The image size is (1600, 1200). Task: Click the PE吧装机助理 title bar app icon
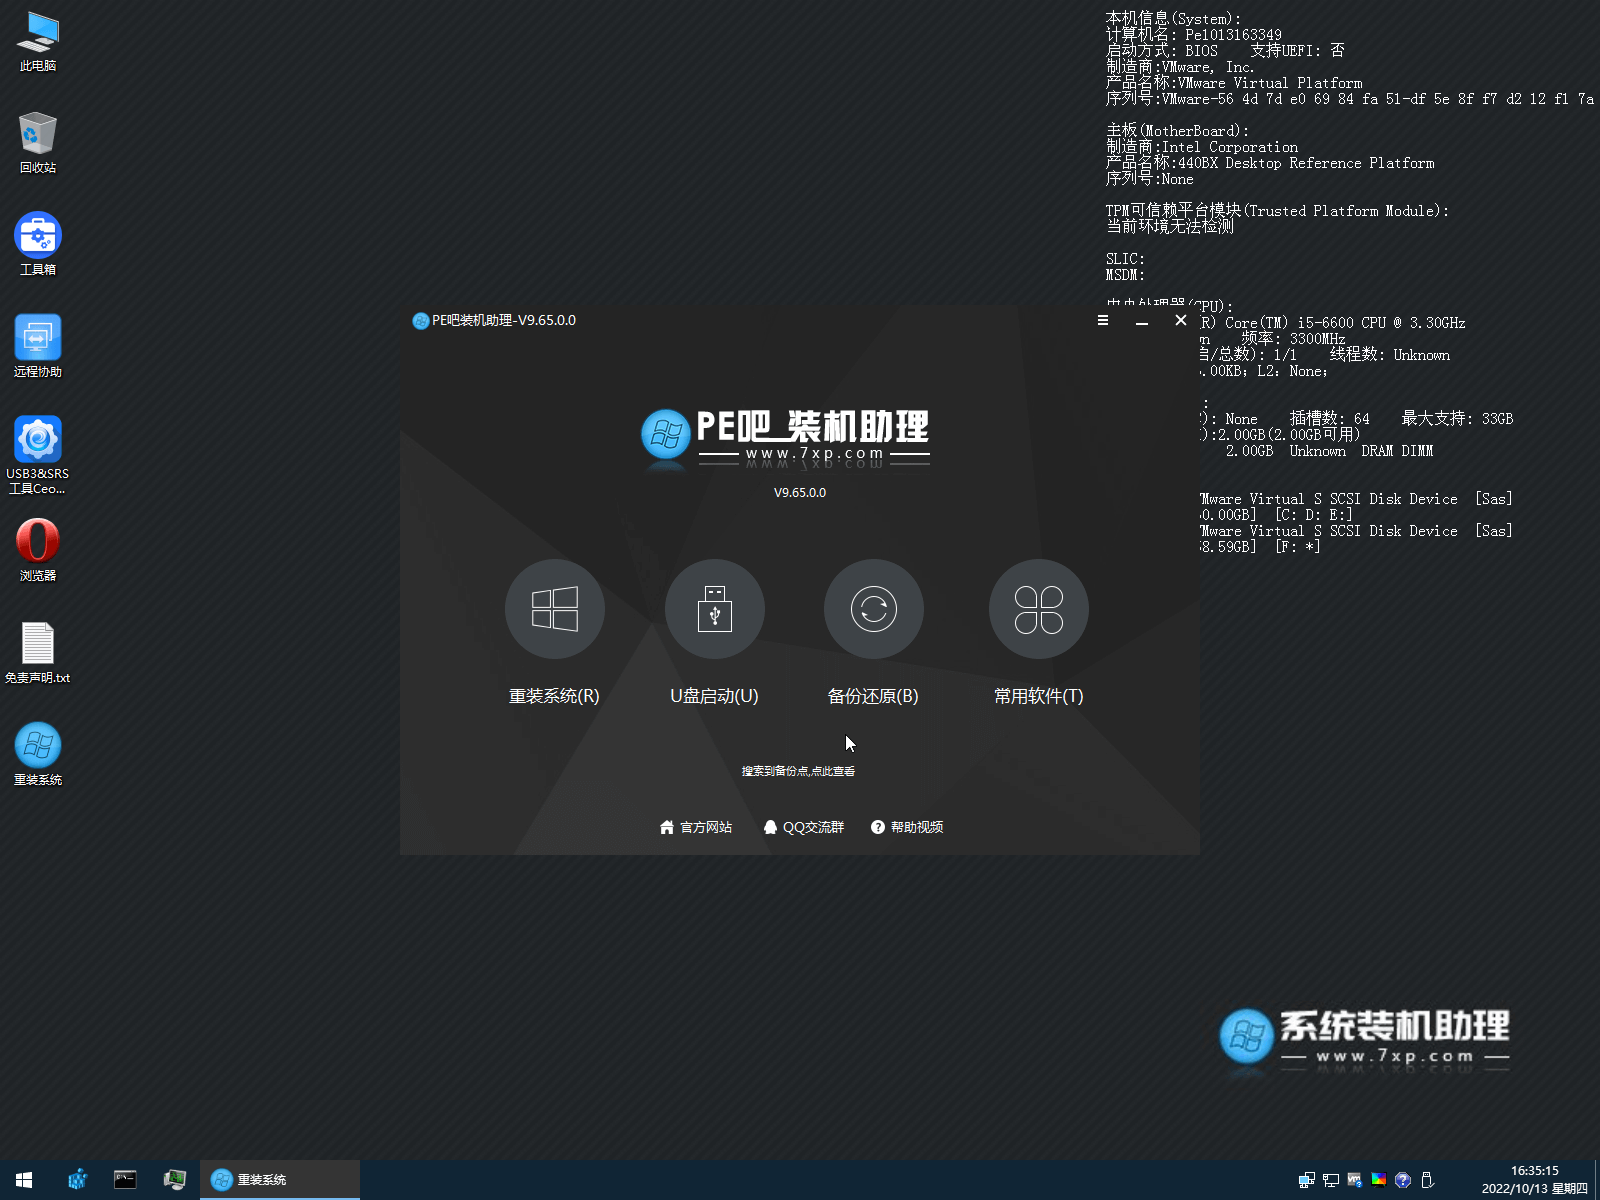pos(420,321)
